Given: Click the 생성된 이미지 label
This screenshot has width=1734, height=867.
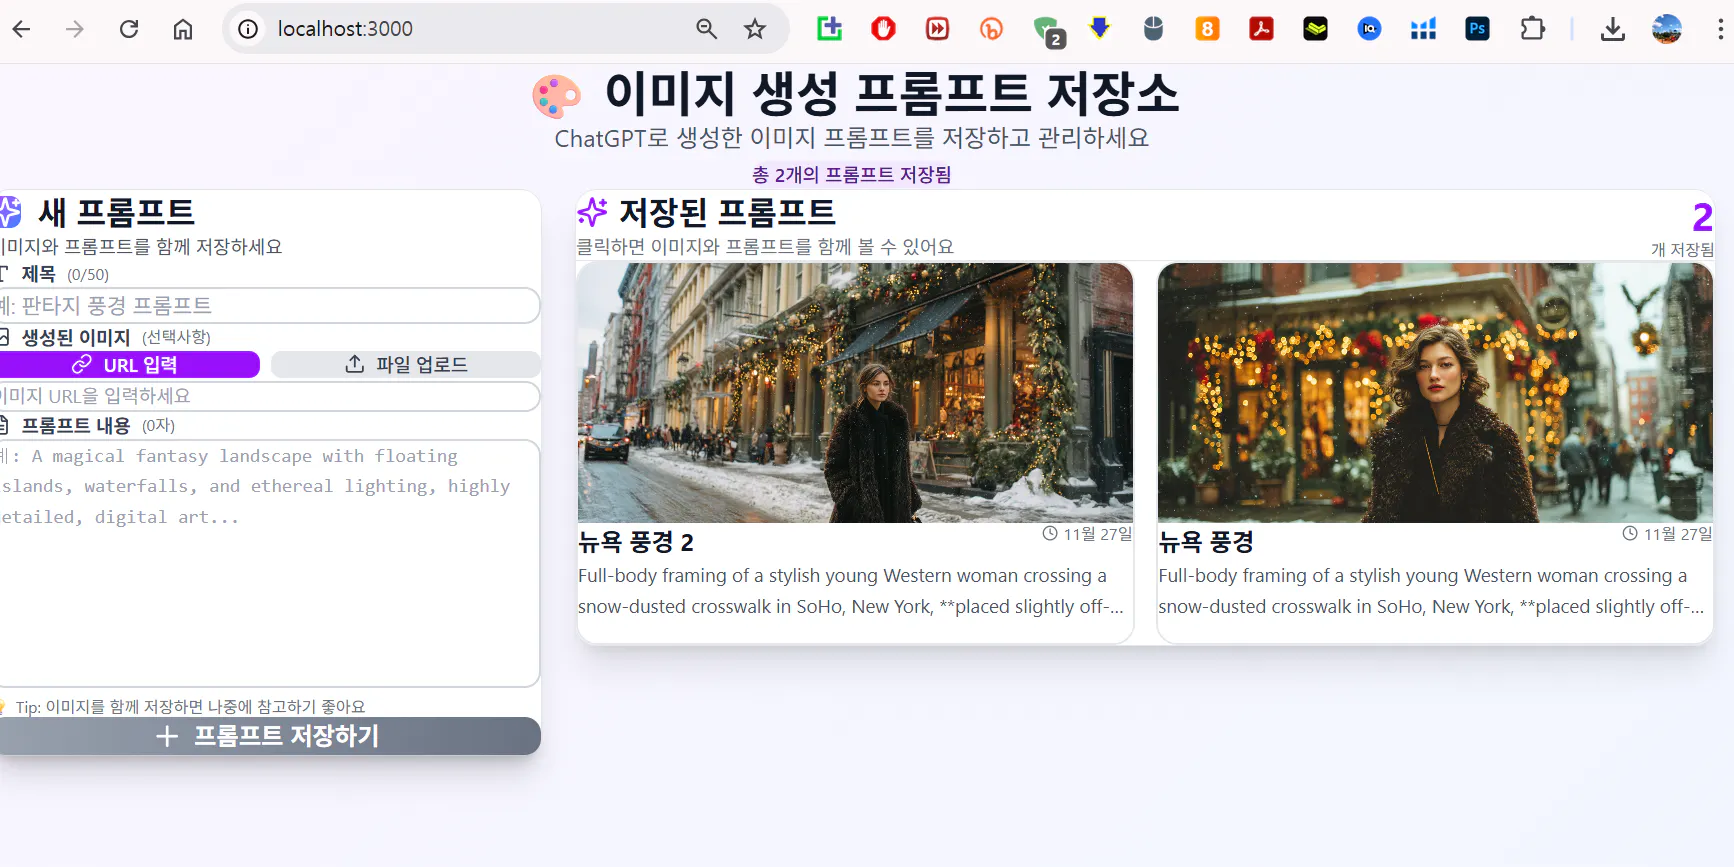Looking at the screenshot, I should click(x=76, y=338).
